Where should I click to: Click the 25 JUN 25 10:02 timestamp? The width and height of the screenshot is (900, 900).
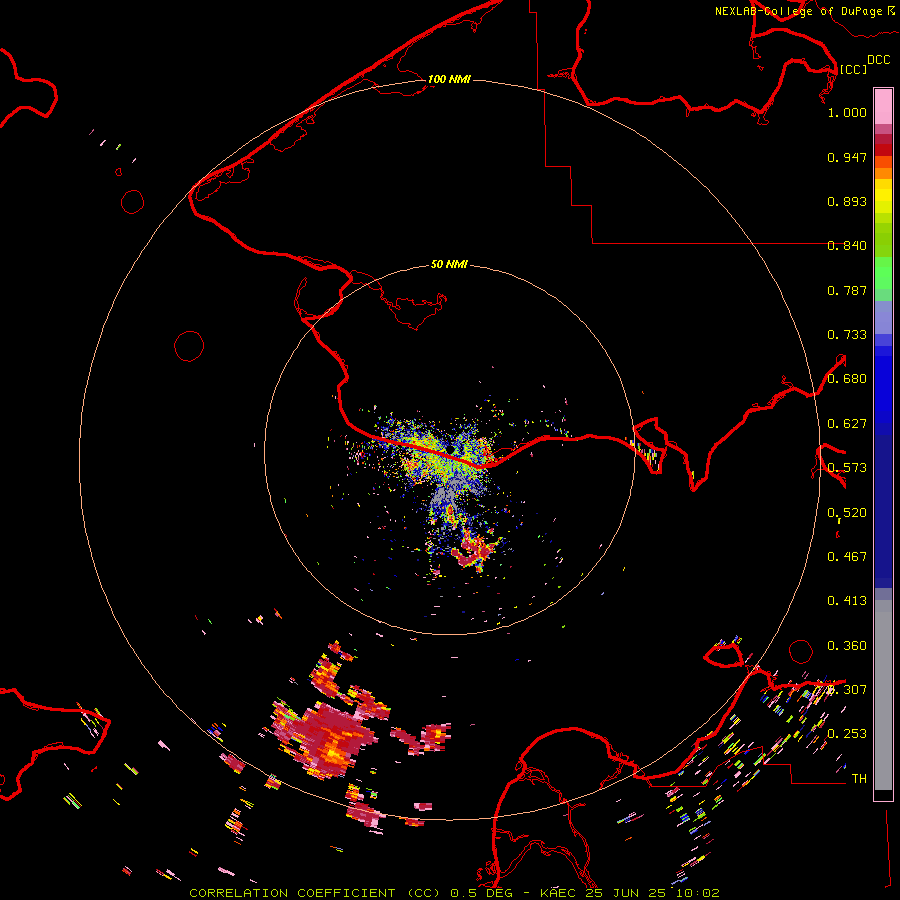[653, 893]
